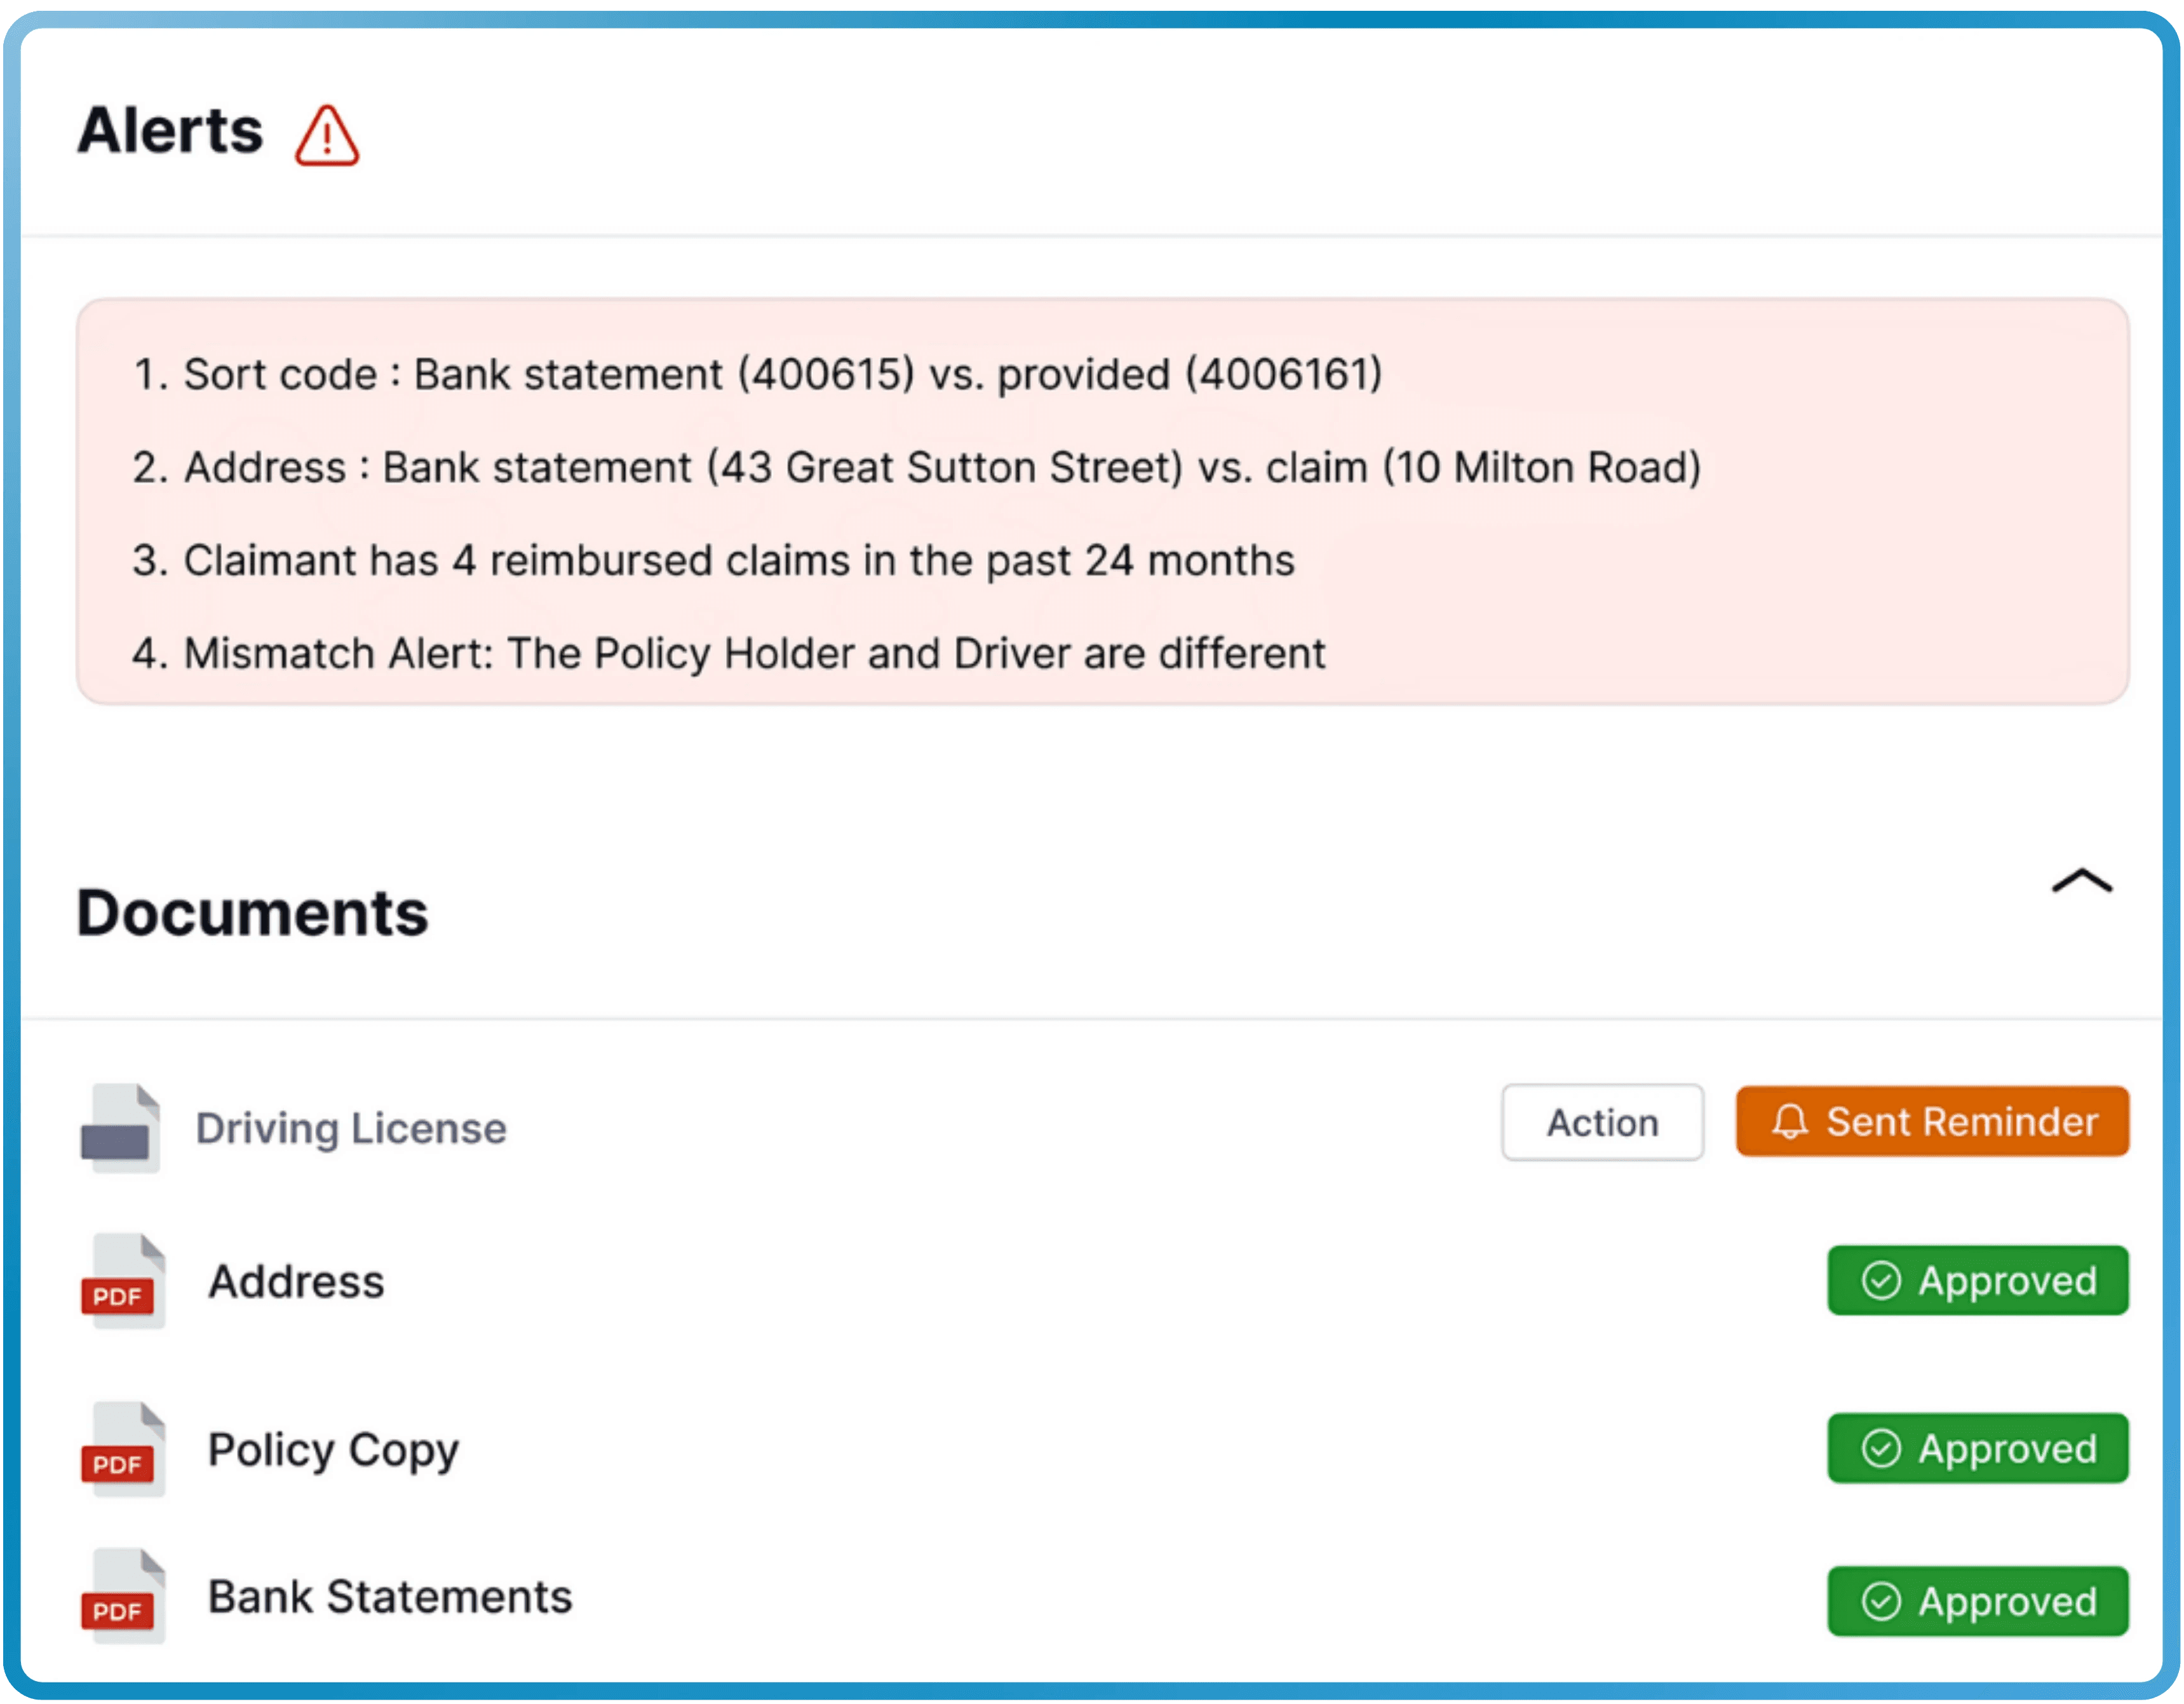Select the Address document name
The image size is (2184, 1704).
click(296, 1281)
